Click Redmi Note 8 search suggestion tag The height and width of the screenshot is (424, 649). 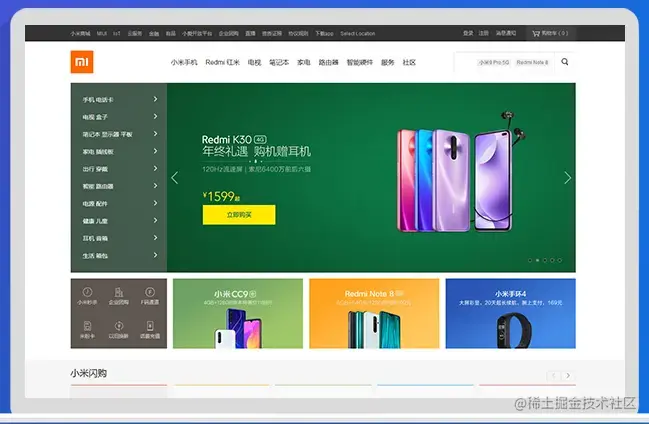click(532, 63)
